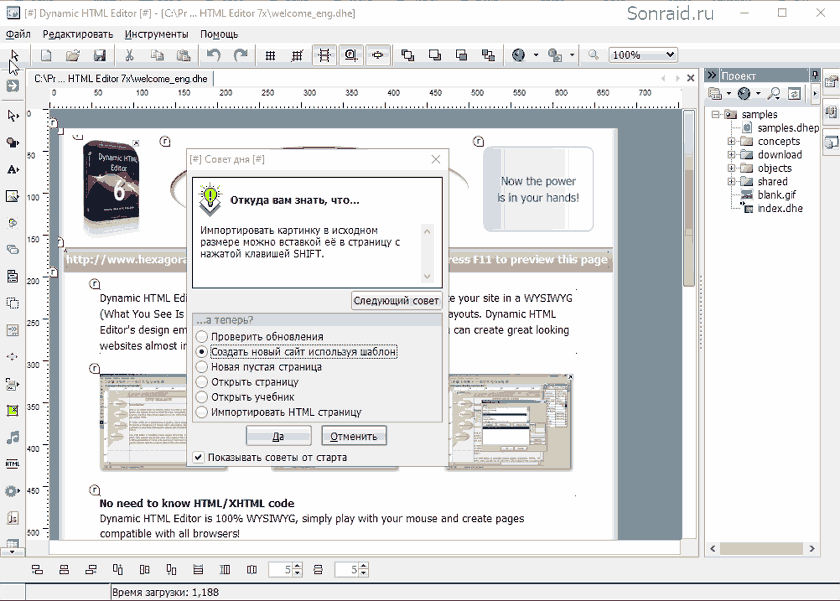Toggle the guides/rulers toolbar icon

tap(324, 55)
